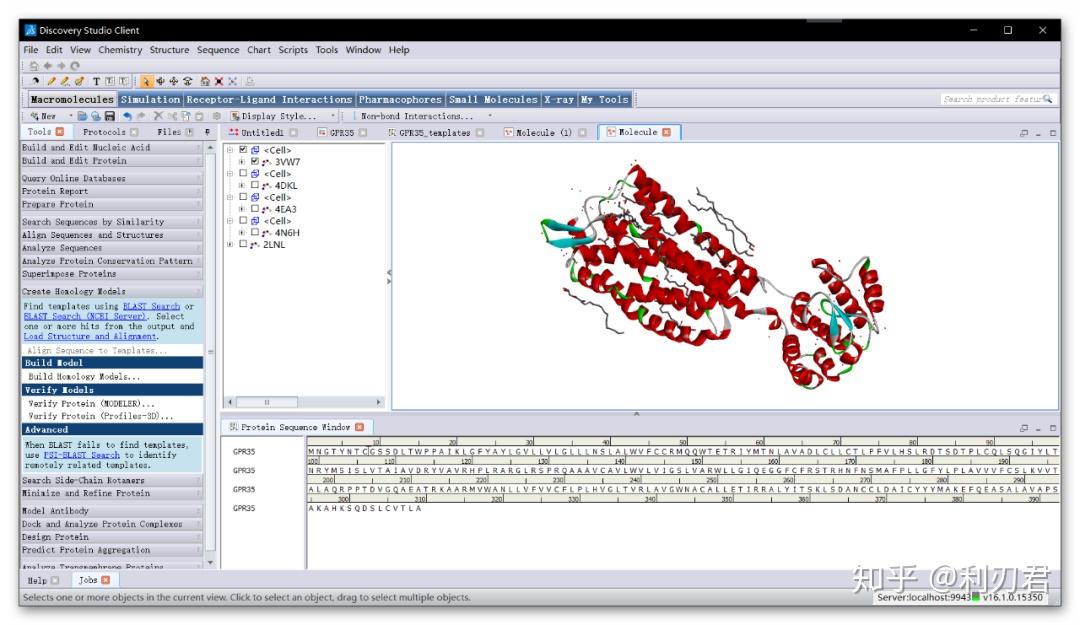Click Verify Protein (Profiles-3D)...
Screen dimensions: 1080x625
(101, 416)
